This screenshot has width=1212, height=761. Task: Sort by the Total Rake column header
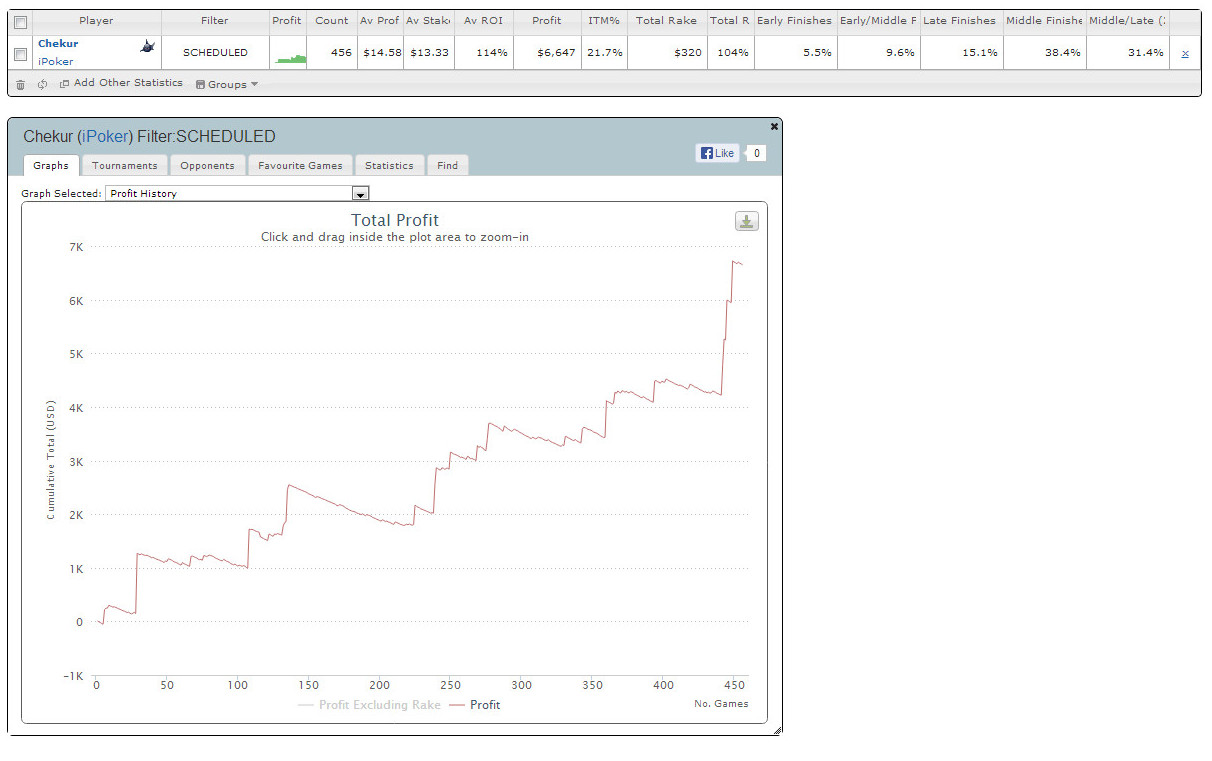tap(666, 20)
